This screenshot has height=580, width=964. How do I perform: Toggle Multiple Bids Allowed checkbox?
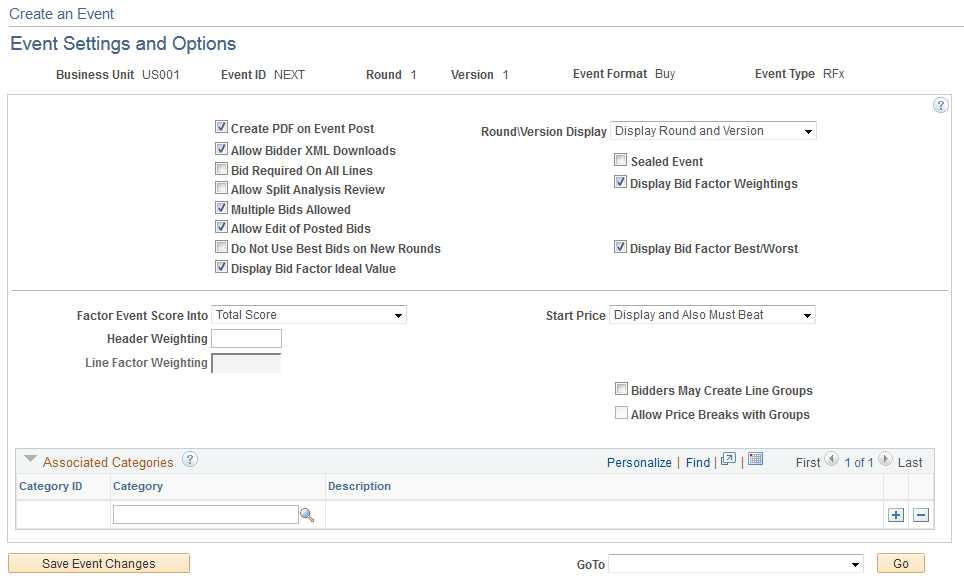tap(221, 208)
